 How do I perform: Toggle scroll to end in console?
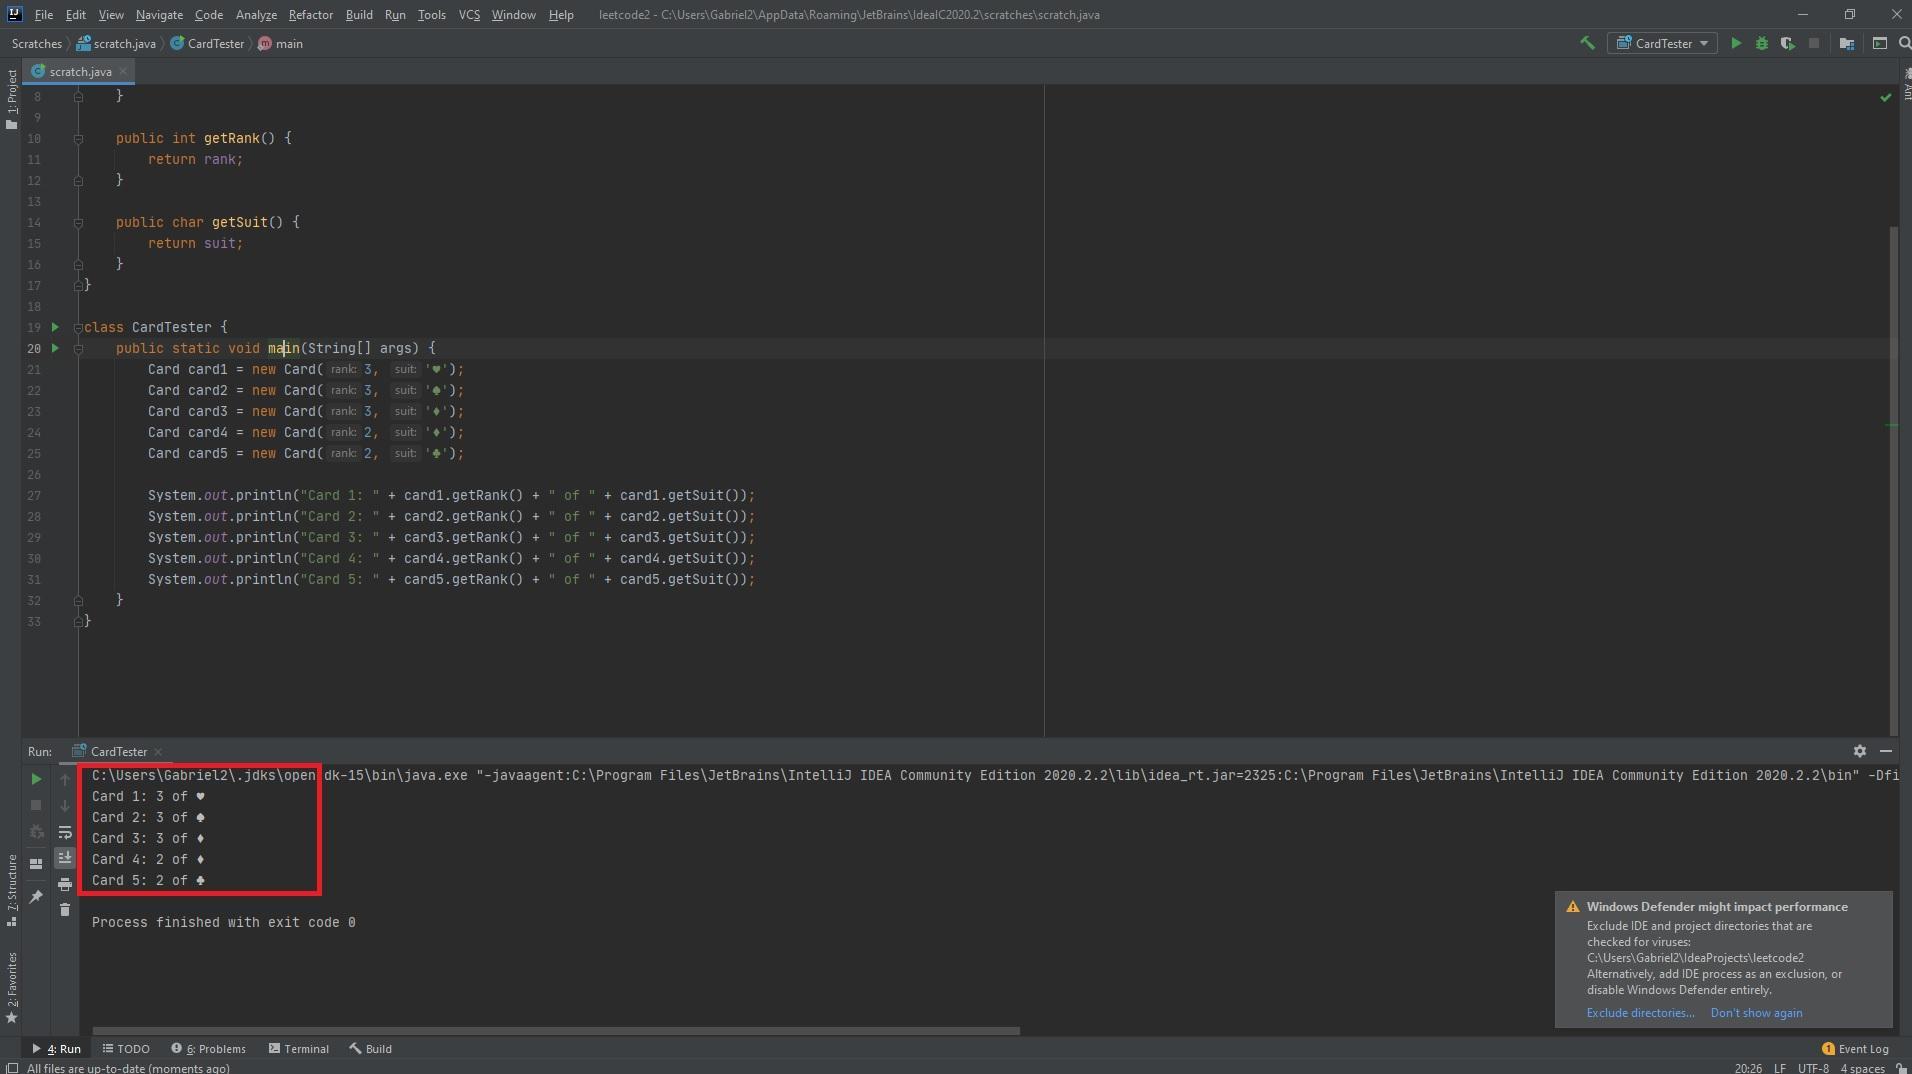click(x=65, y=858)
